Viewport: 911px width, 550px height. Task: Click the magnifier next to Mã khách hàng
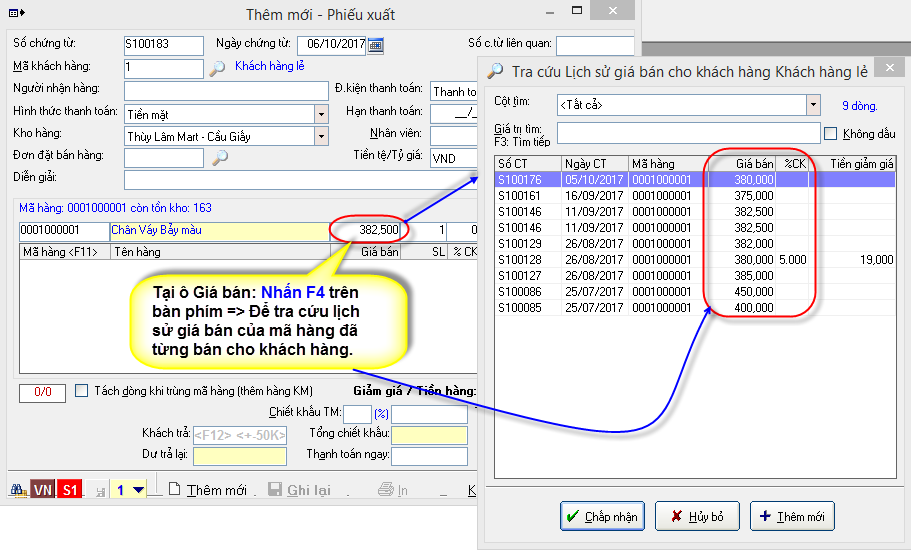(x=217, y=68)
